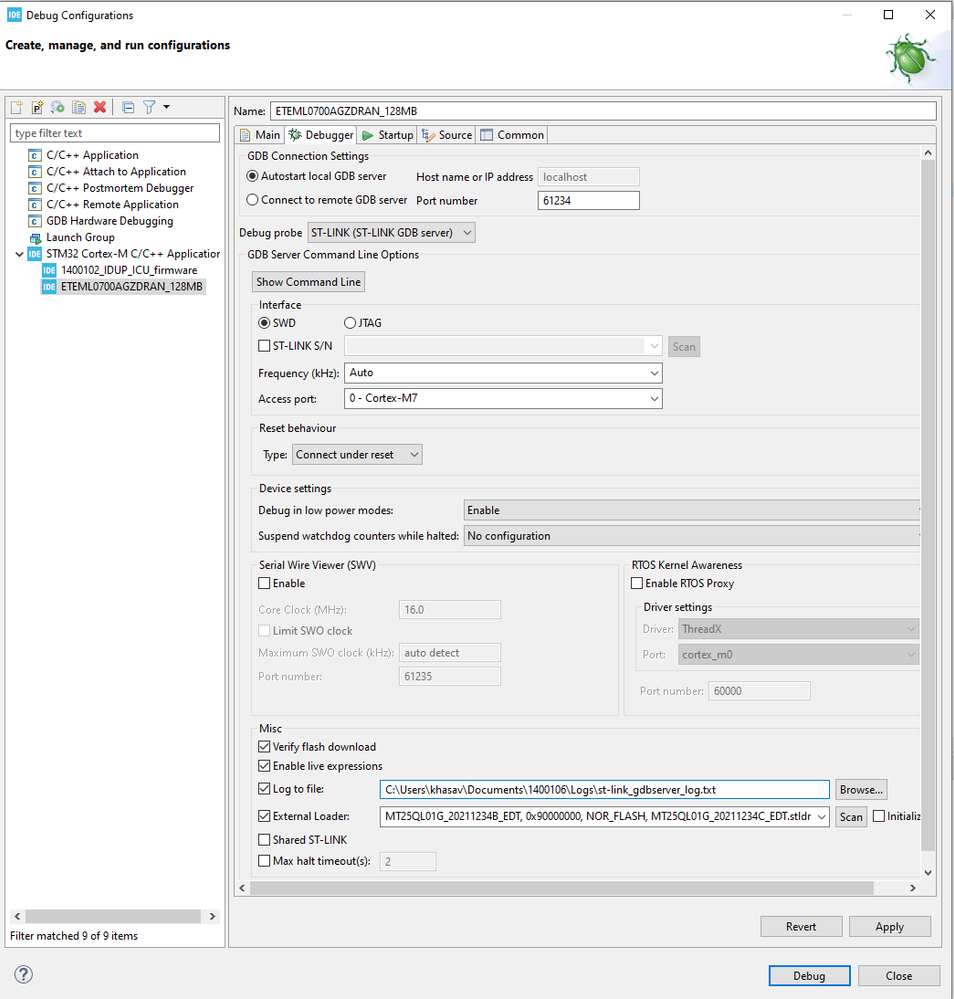This screenshot has height=999, width=954.
Task: Collapse all configurations in tree
Action: (128, 107)
